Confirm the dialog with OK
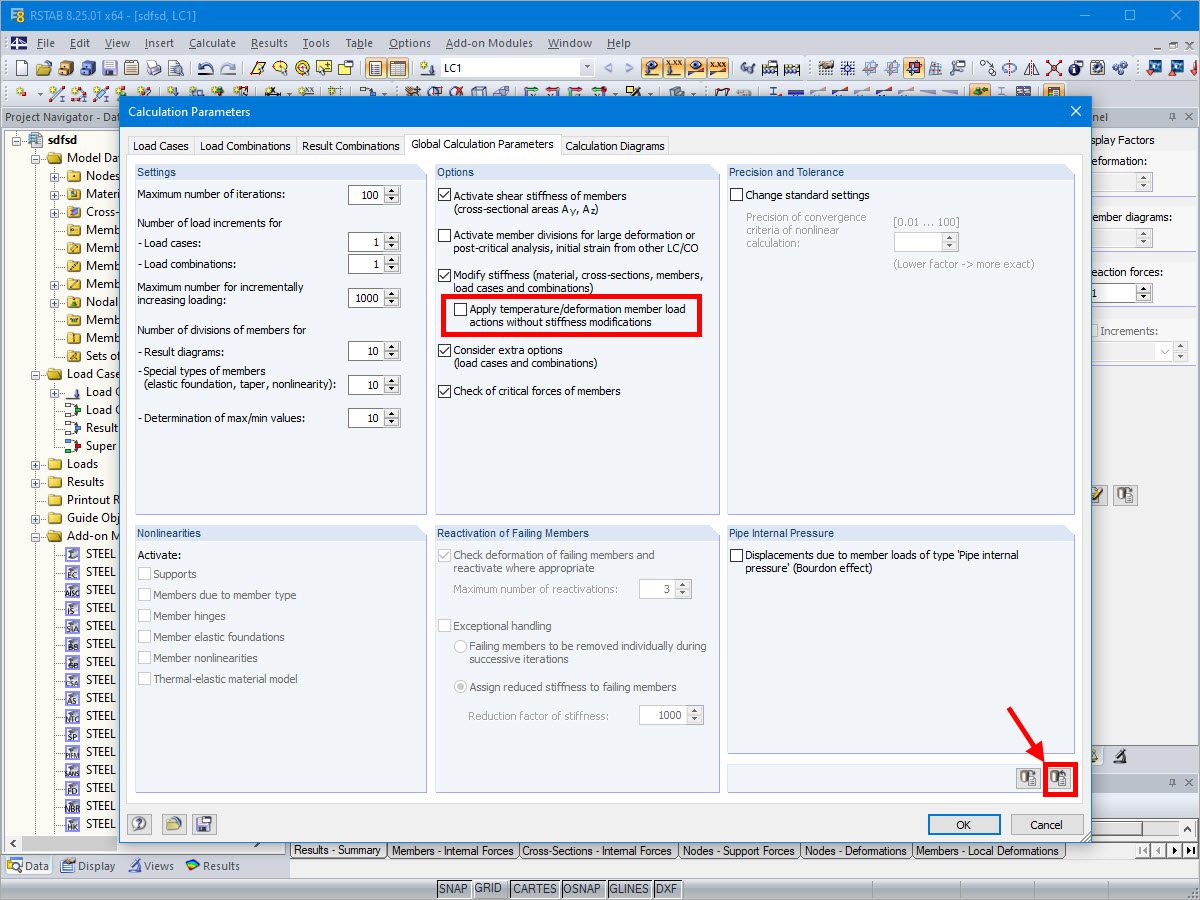Viewport: 1200px width, 900px height. [x=963, y=824]
